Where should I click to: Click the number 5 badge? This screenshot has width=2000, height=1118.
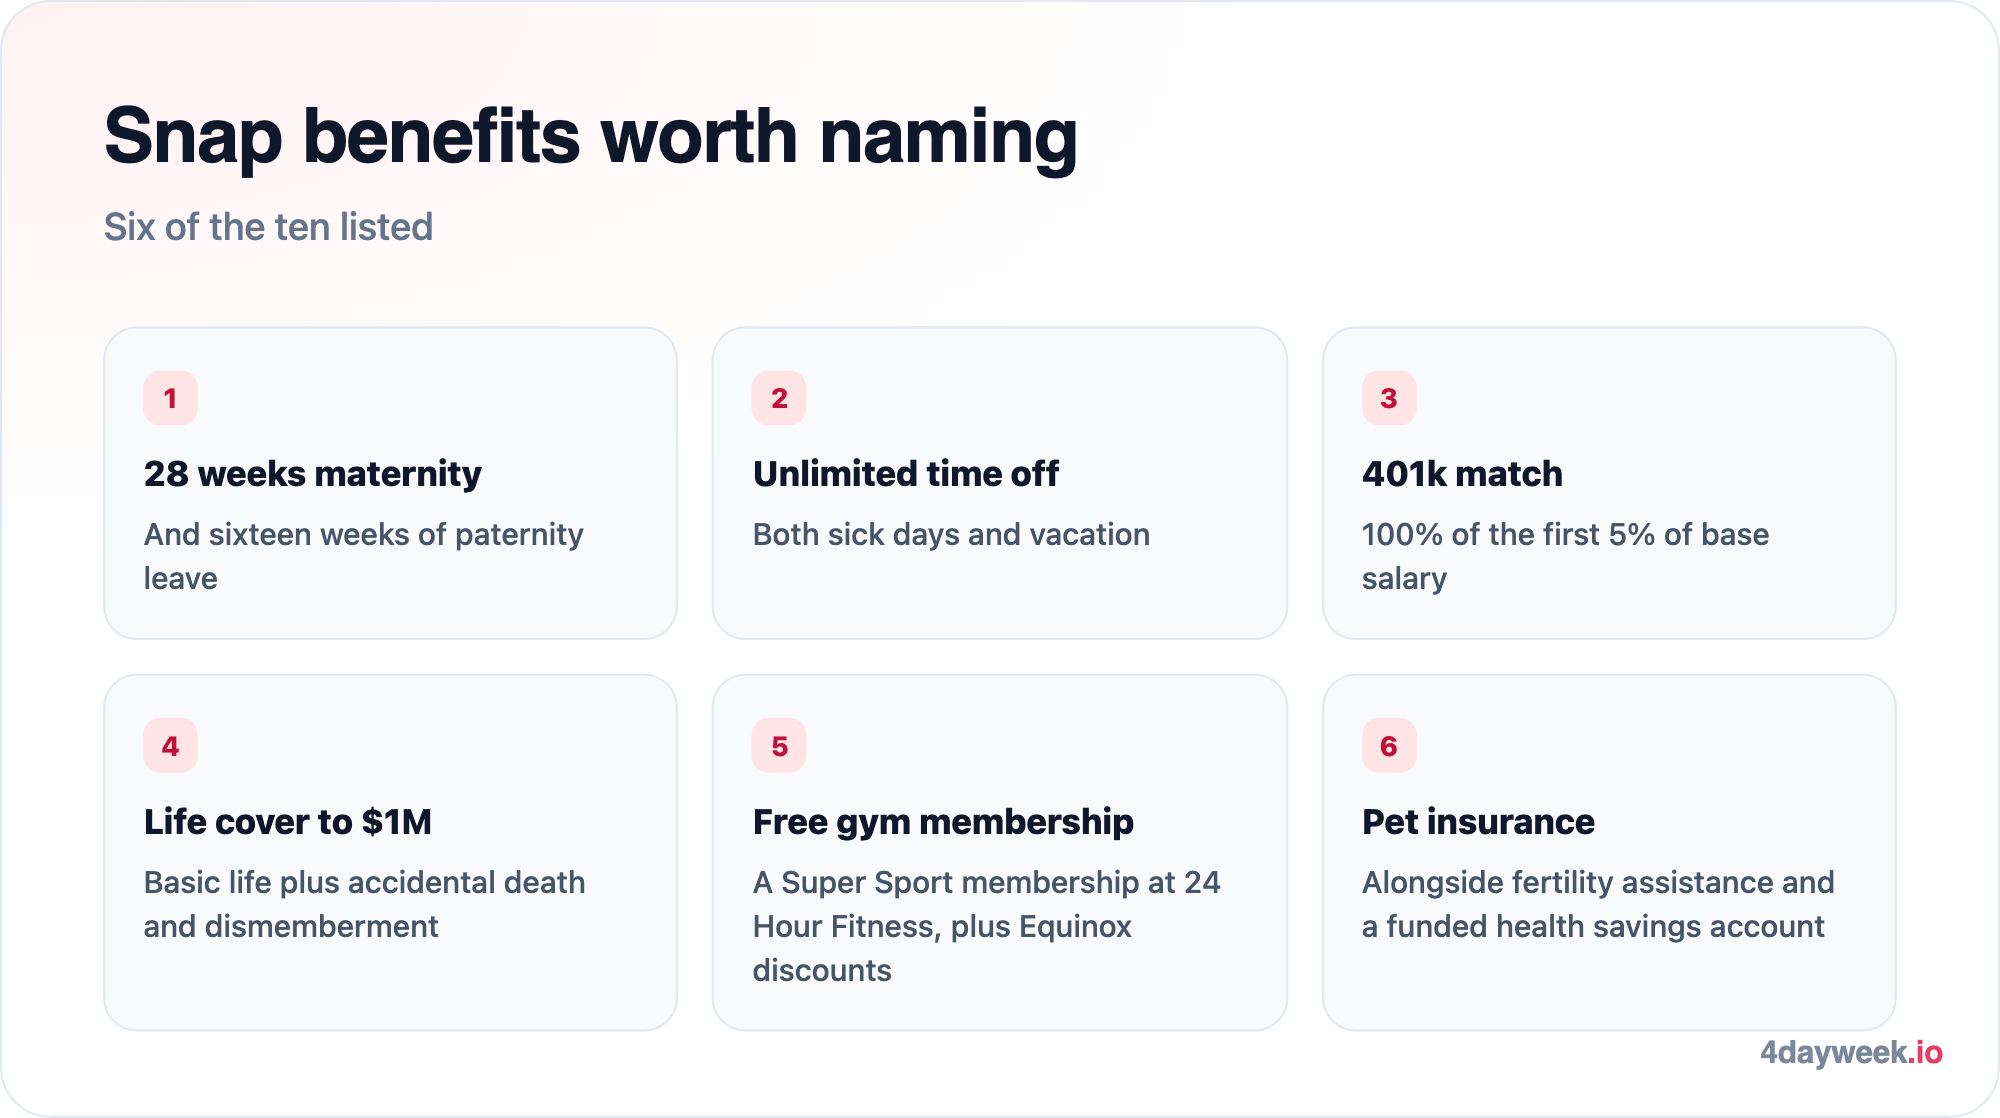pyautogui.click(x=779, y=746)
